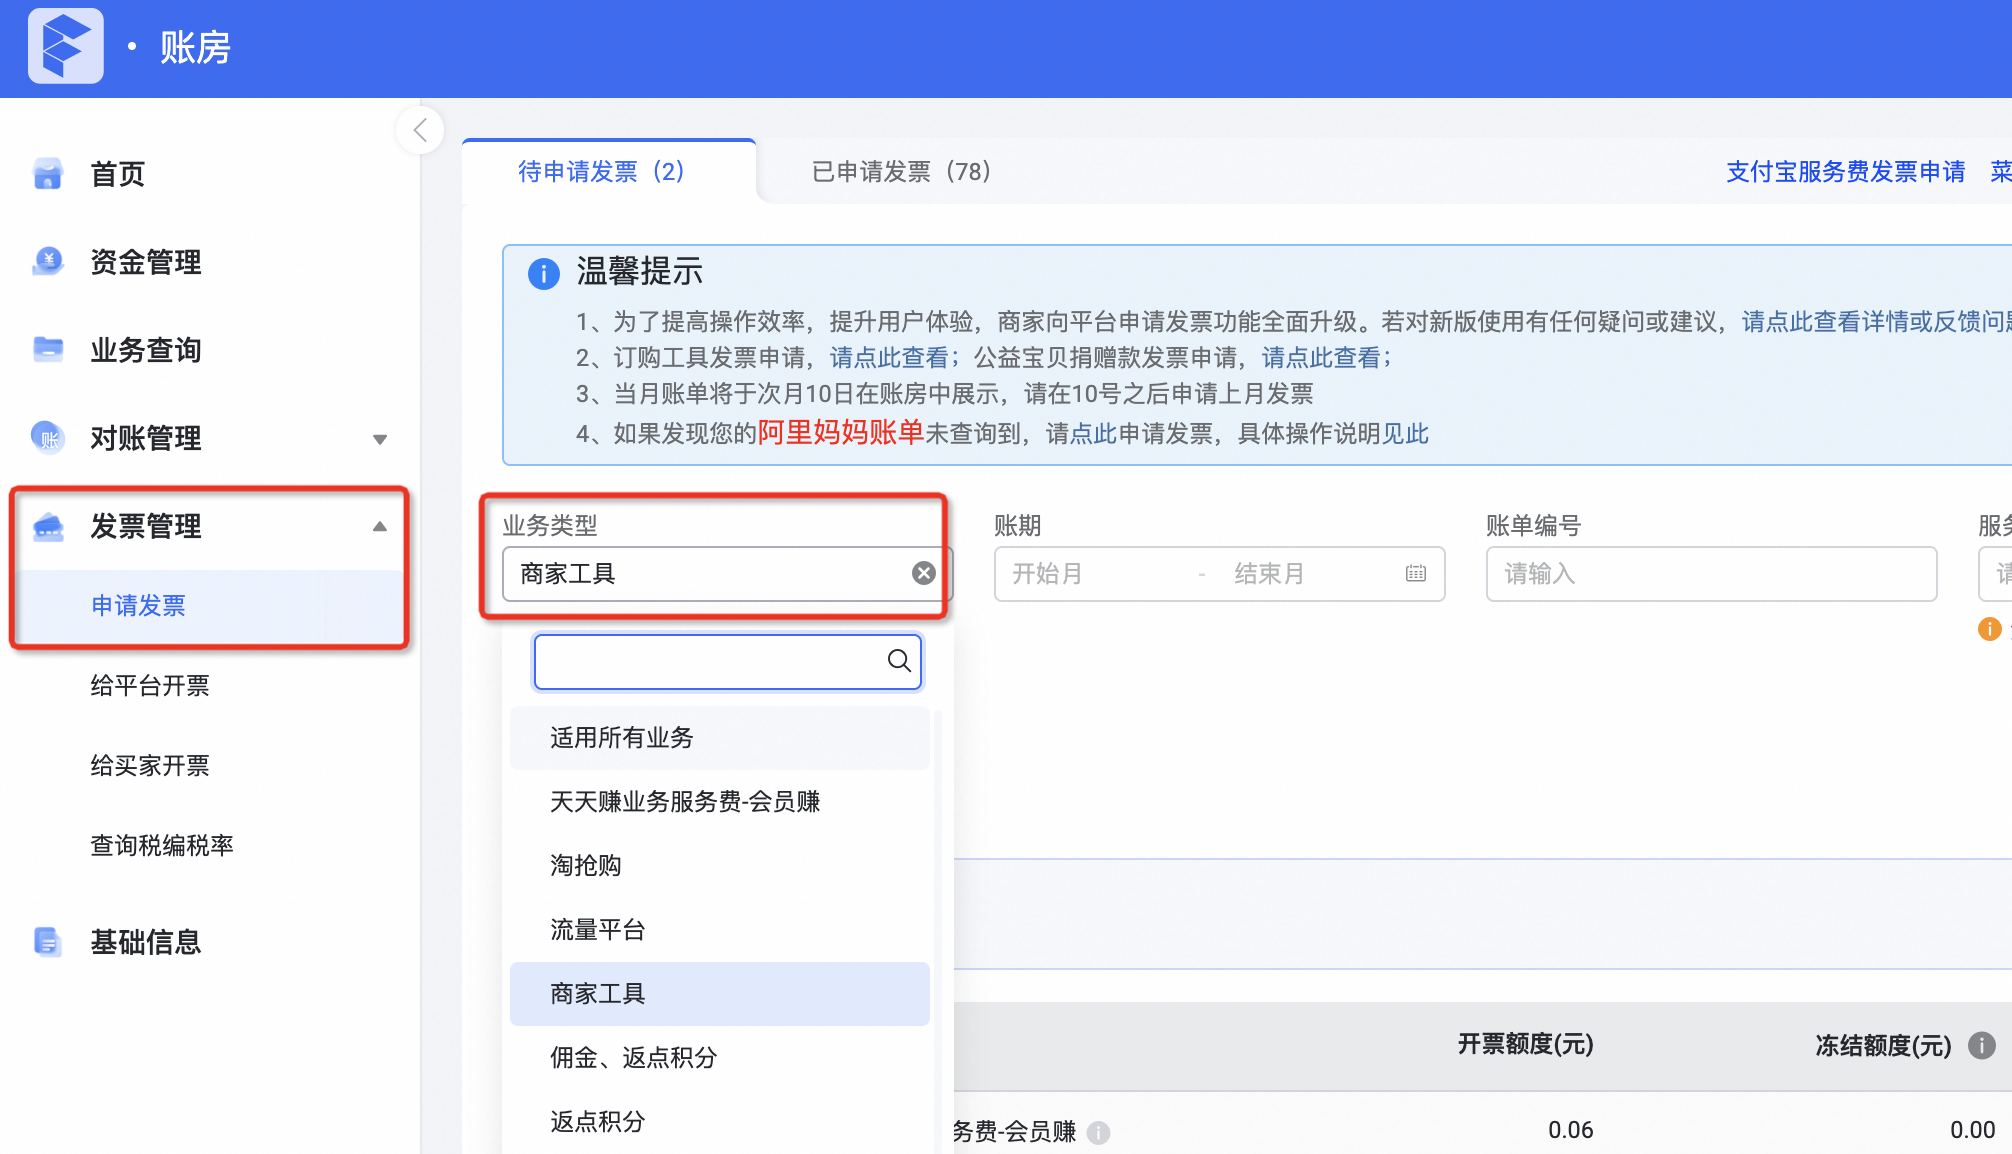Choose 返点积分 option
This screenshot has height=1154, width=2012.
point(720,1122)
